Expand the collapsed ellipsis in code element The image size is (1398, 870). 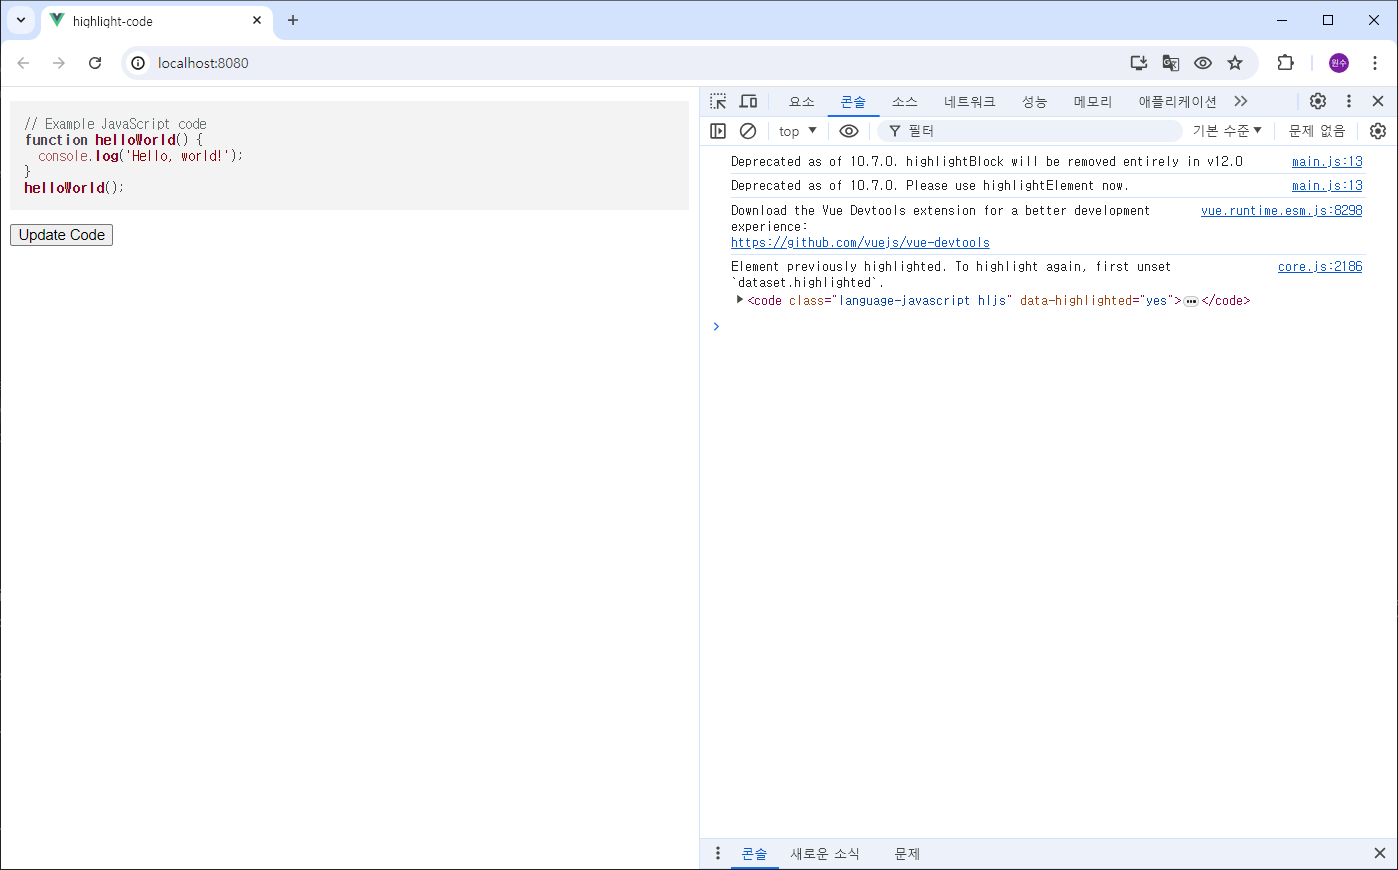point(1191,301)
